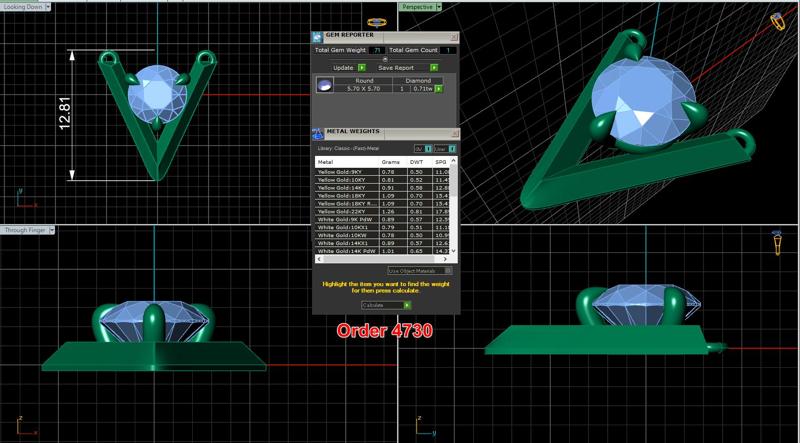
Task: Click the Gem Reporter panel icon
Action: (x=317, y=37)
